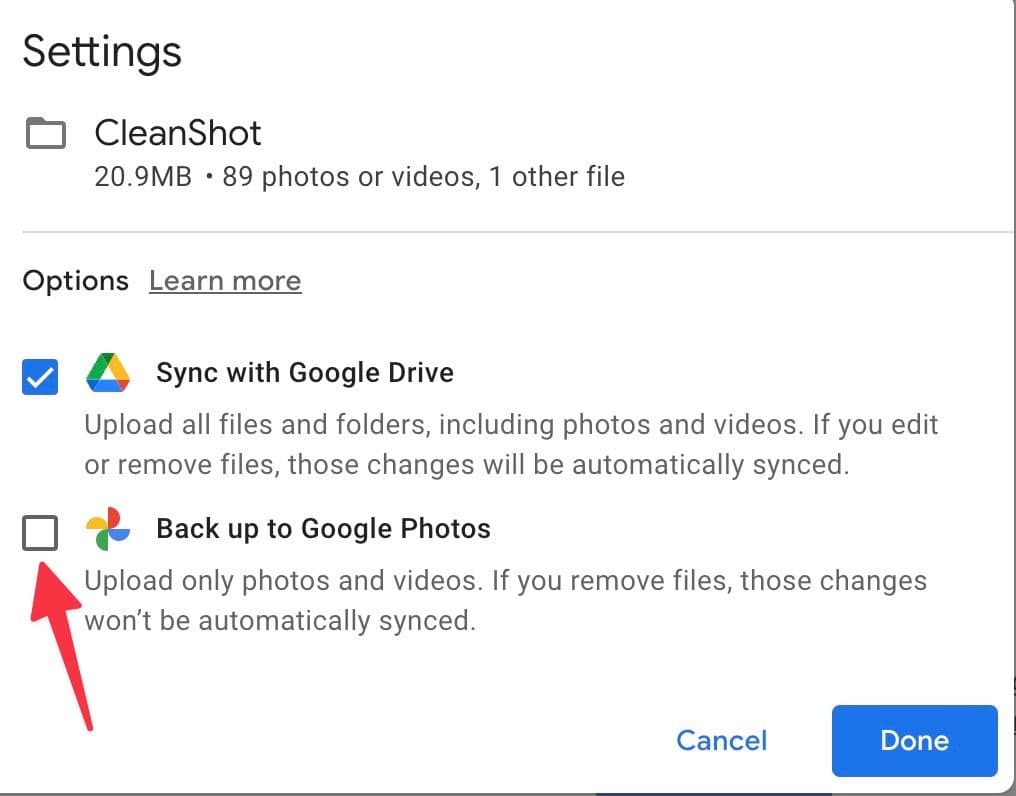
Task: Click the checked blue checkbox
Action: click(x=40, y=377)
